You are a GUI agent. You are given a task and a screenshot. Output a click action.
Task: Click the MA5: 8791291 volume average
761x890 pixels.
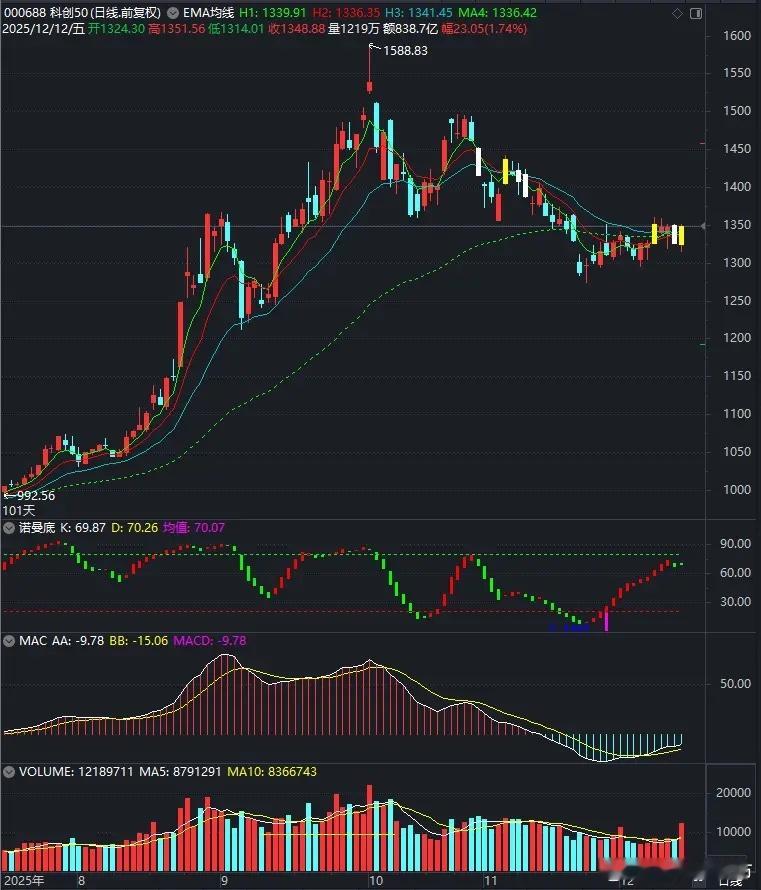(x=180, y=772)
